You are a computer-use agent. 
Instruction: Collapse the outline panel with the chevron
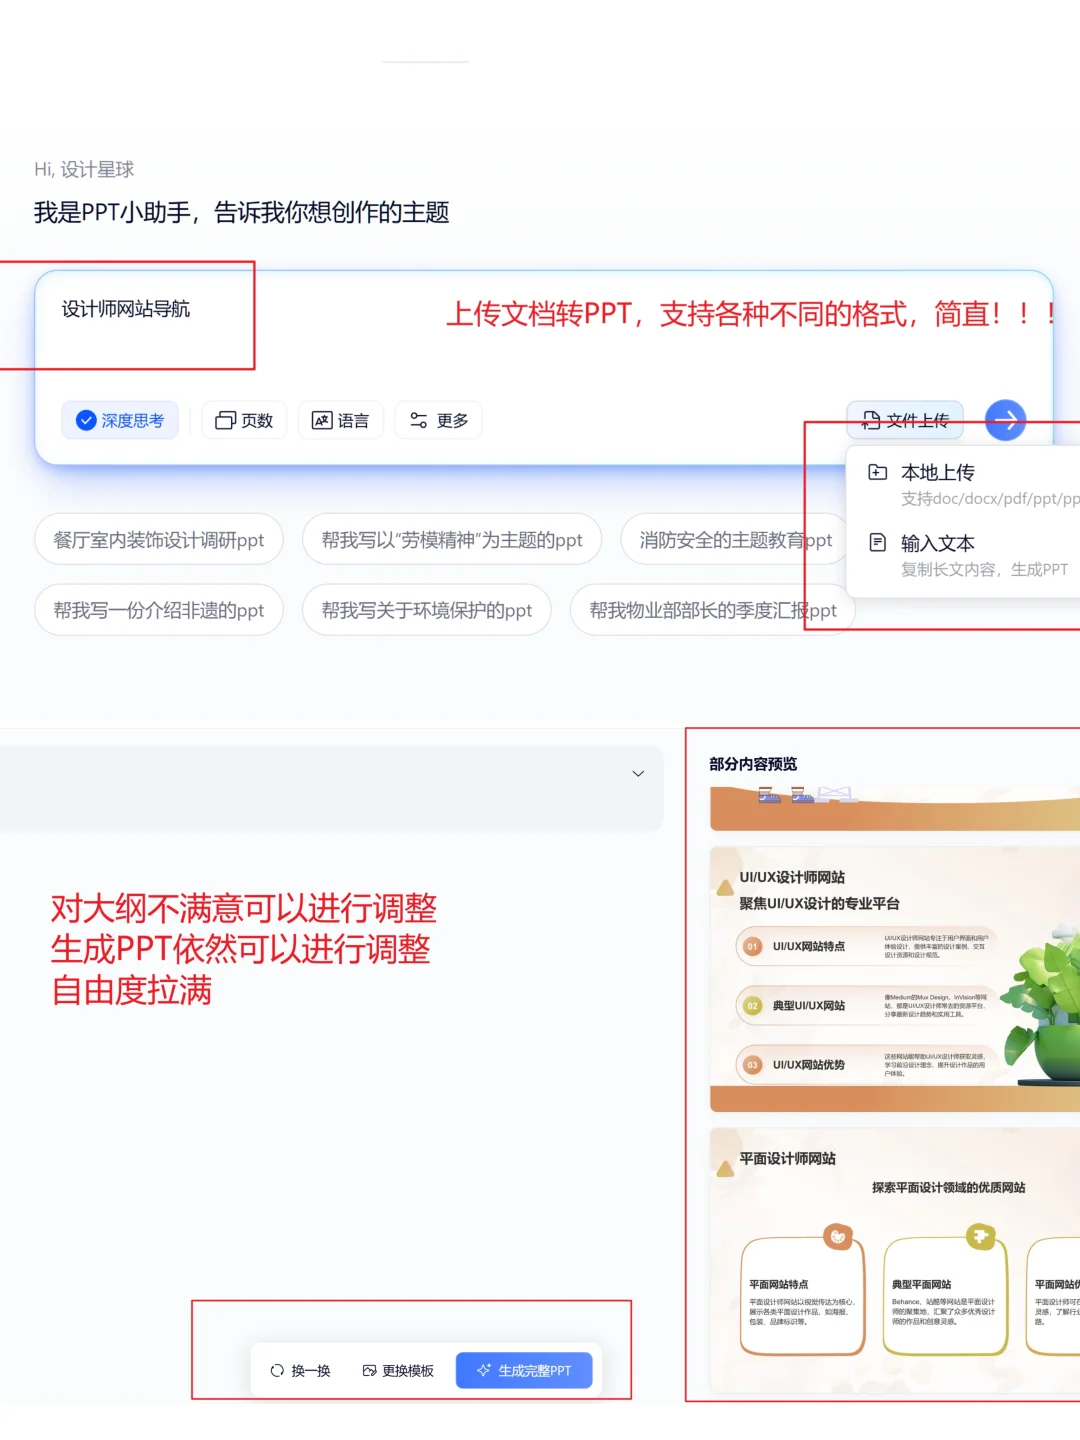(638, 773)
